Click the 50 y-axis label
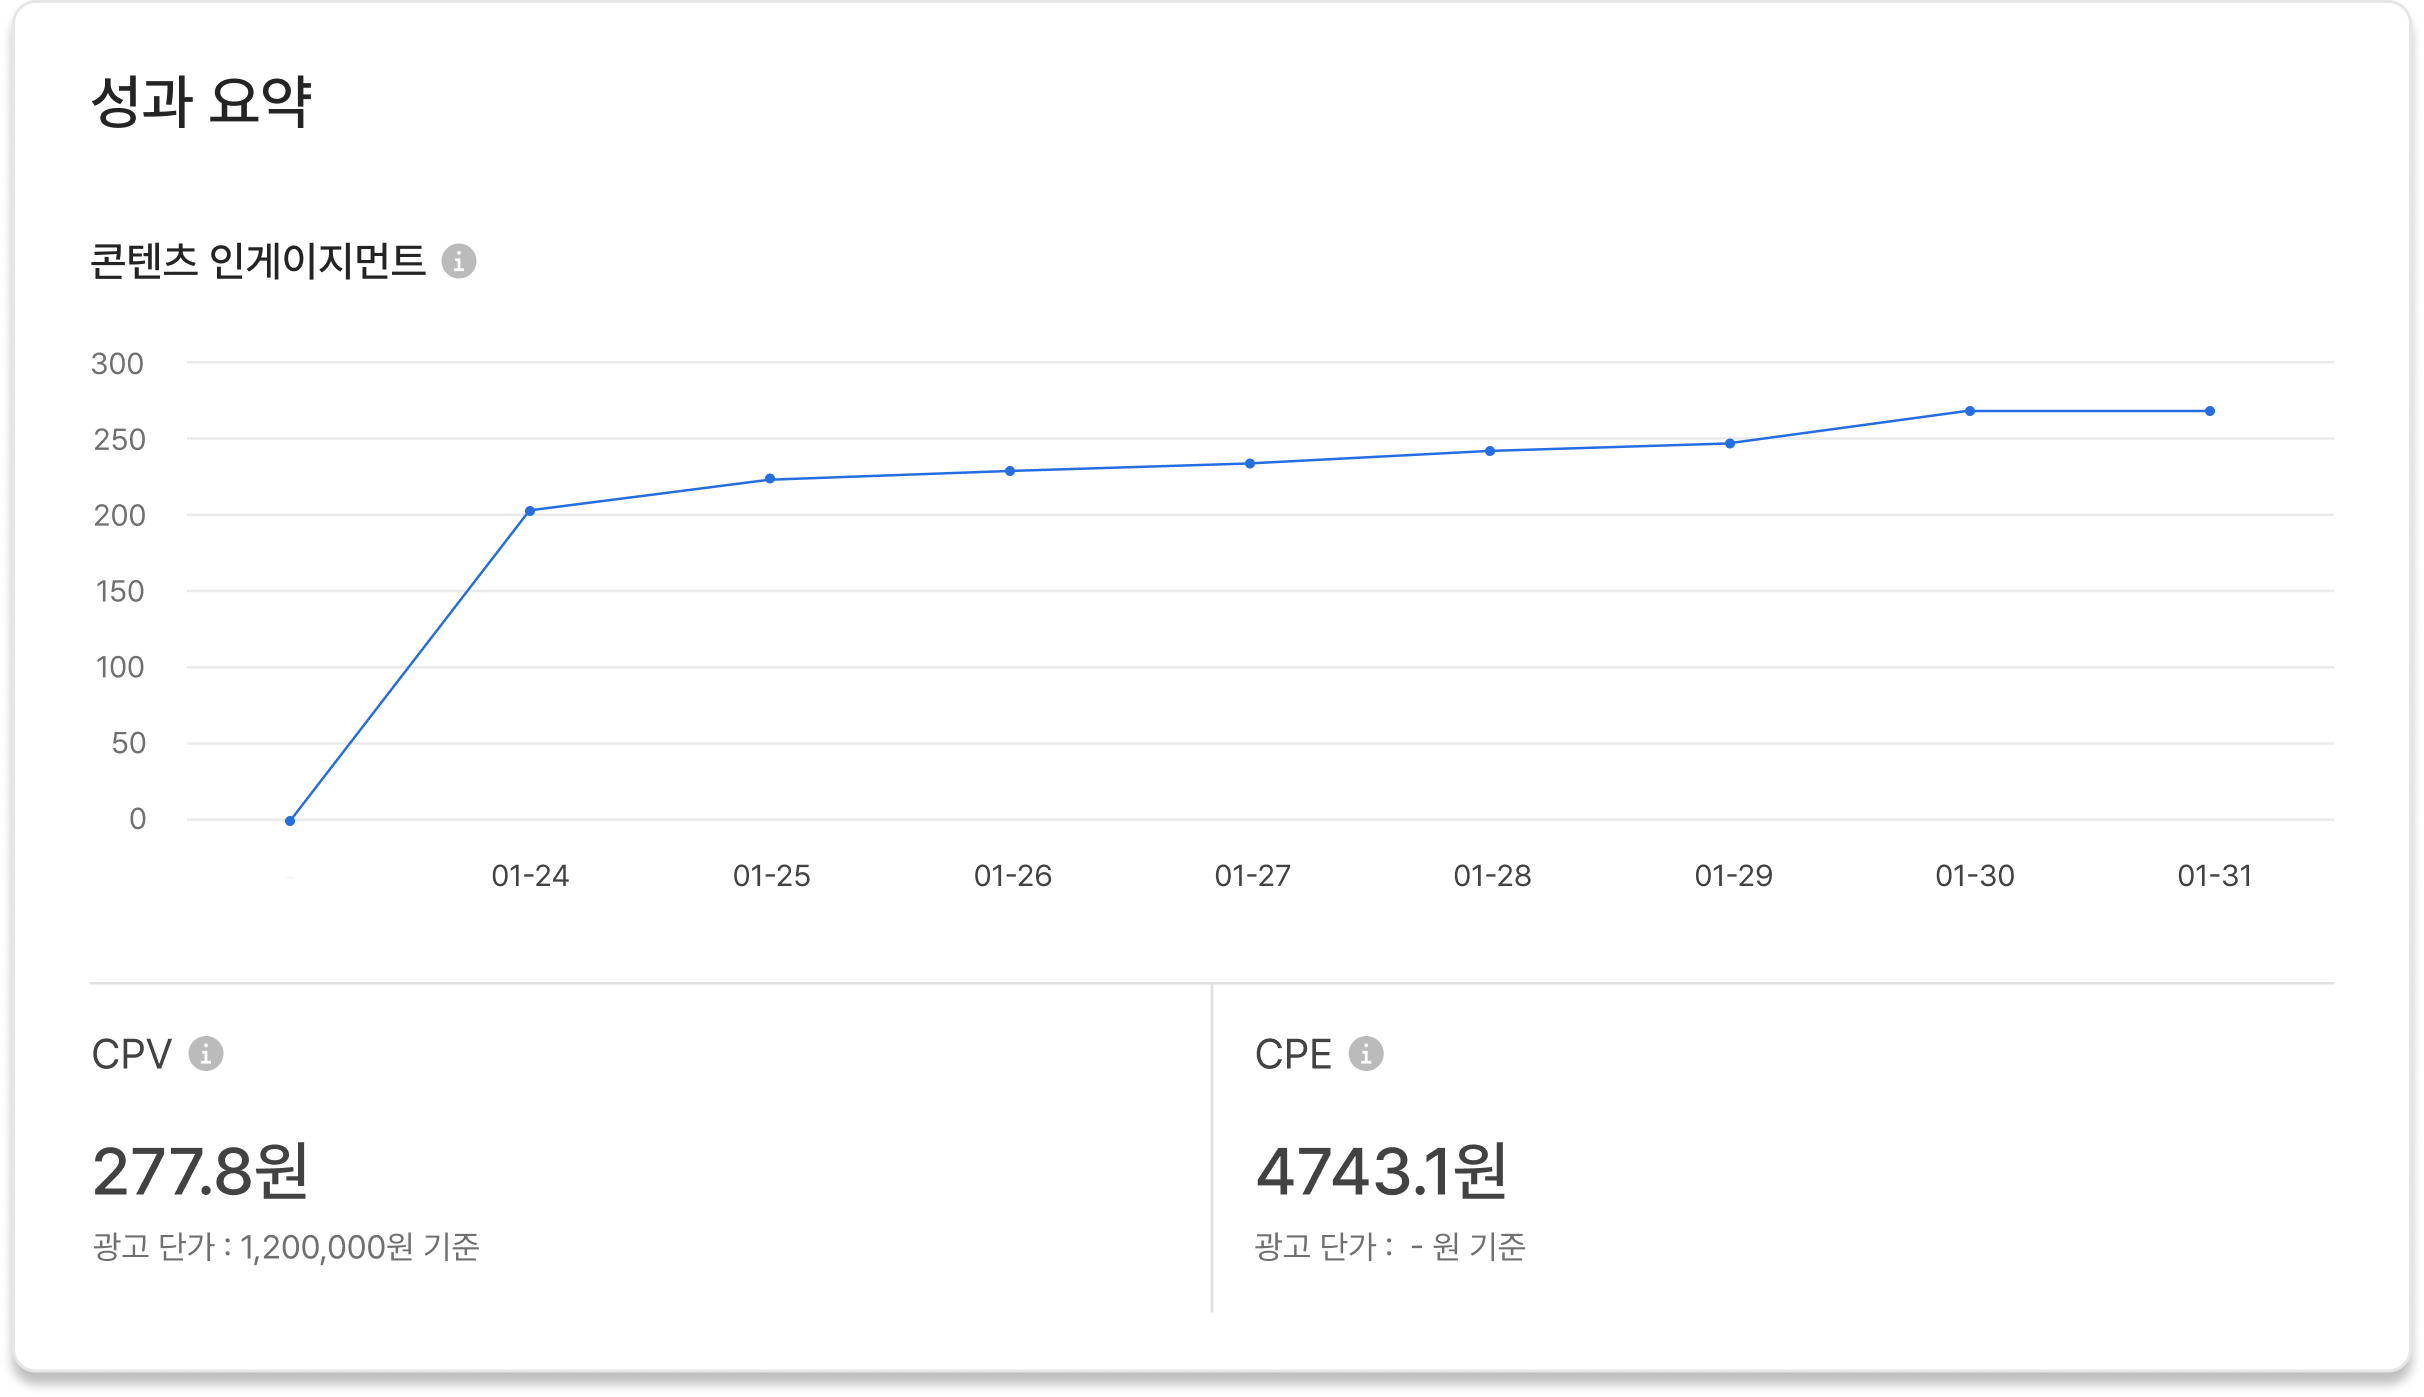The height and width of the screenshot is (1397, 2424). pos(129,744)
